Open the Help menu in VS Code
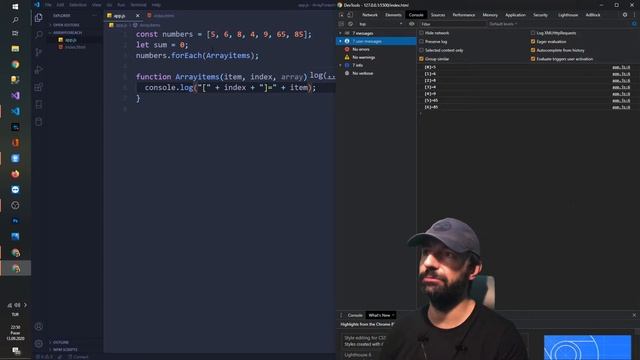 156,5
